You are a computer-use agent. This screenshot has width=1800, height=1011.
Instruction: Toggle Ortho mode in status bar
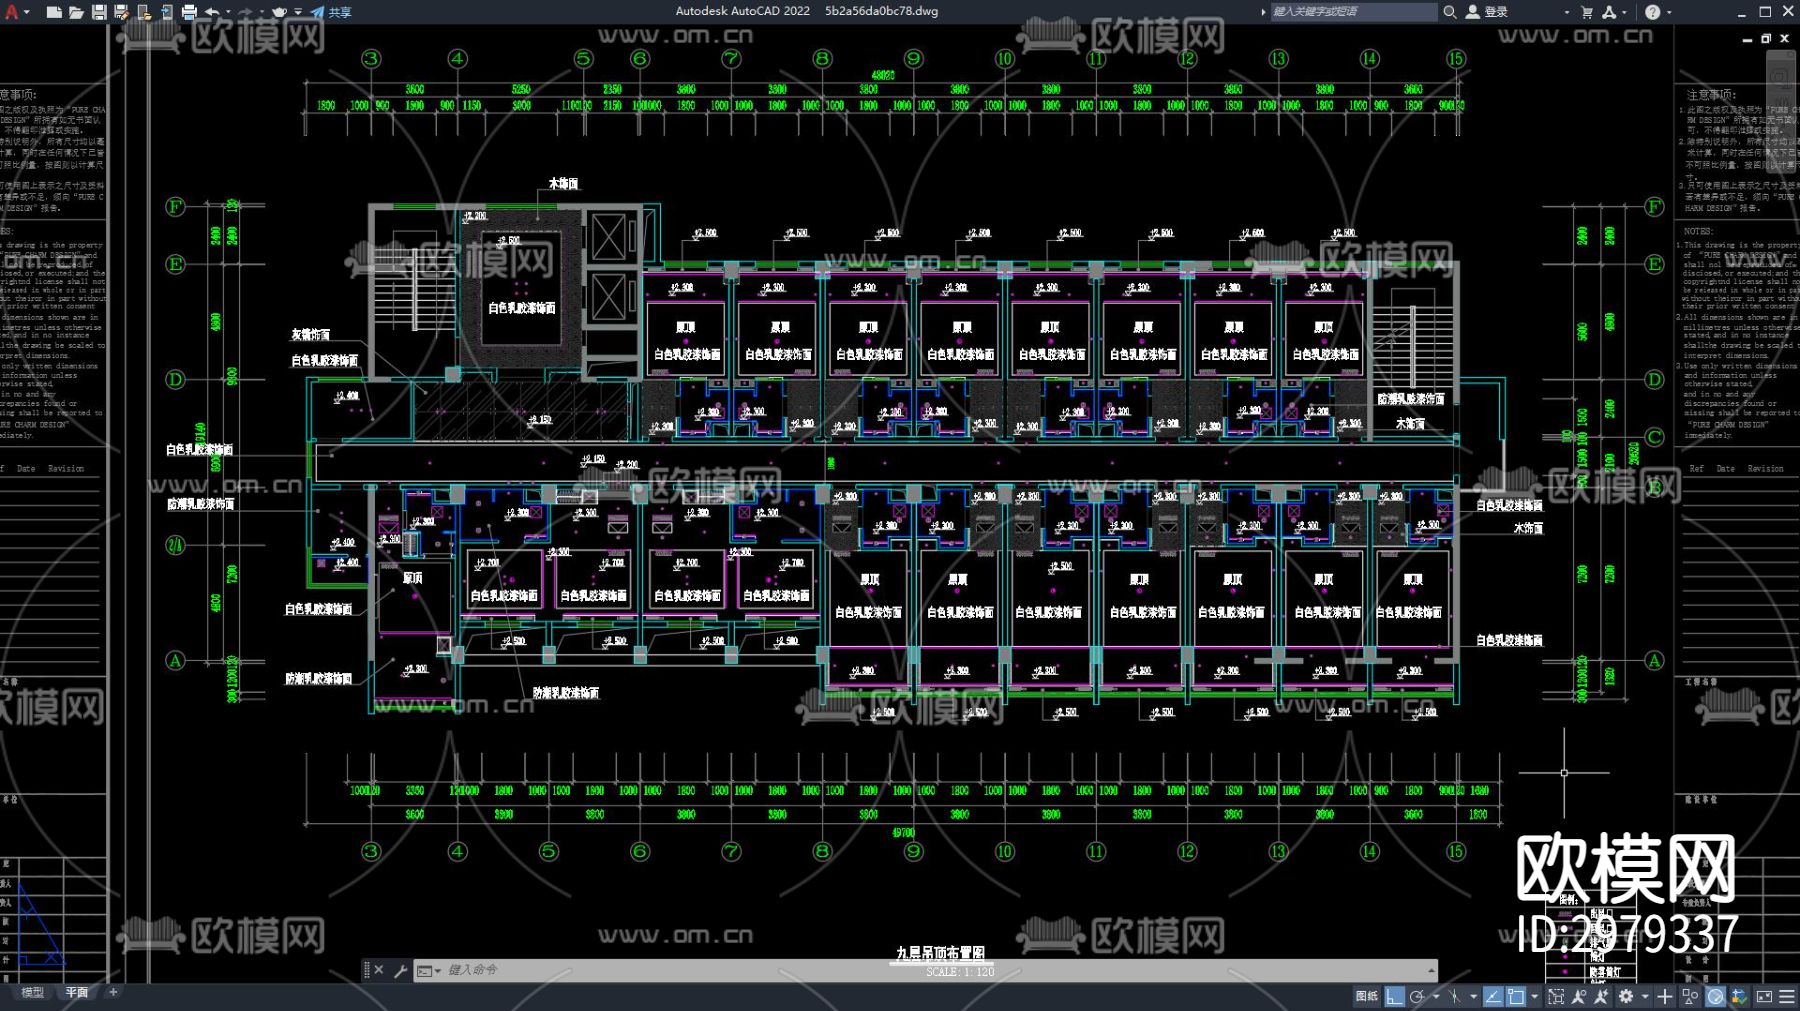tap(1394, 996)
